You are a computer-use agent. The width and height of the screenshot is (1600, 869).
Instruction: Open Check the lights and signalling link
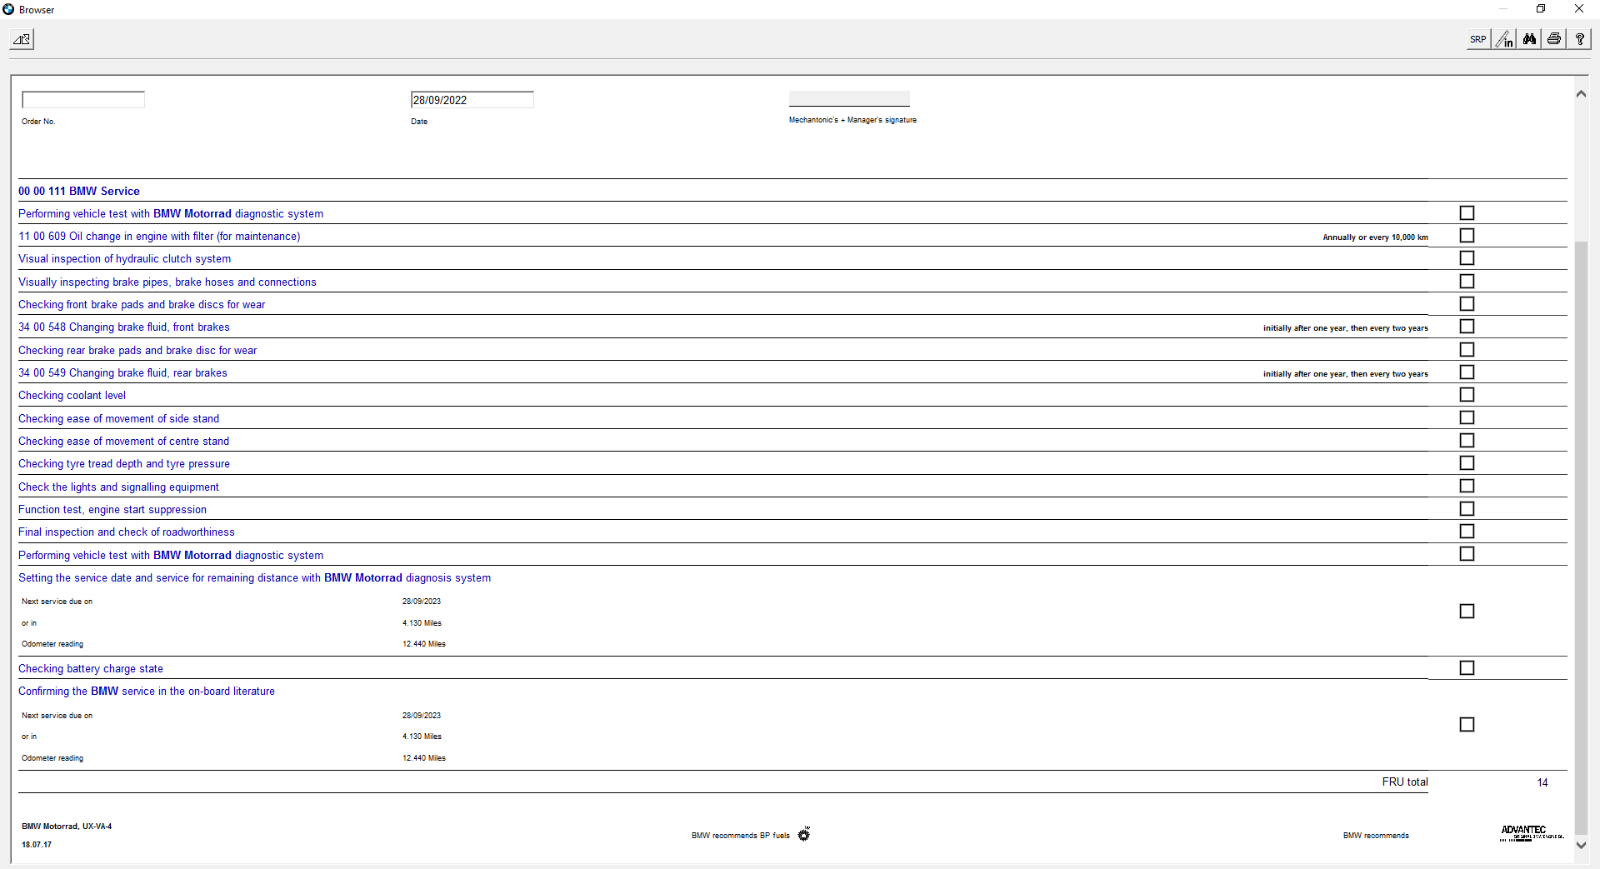point(119,487)
